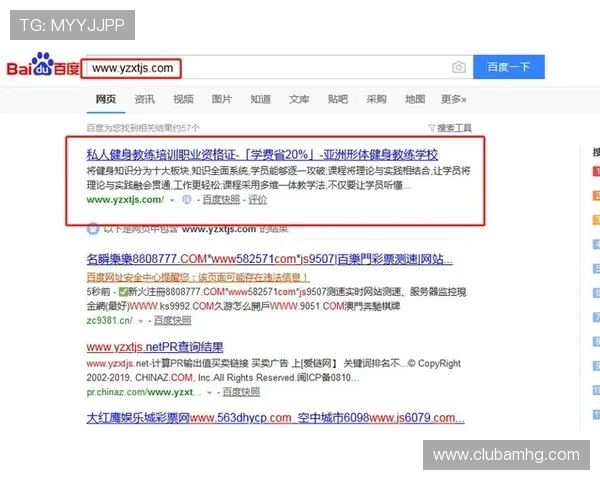Click the 百度一下 search button

pyautogui.click(x=509, y=67)
